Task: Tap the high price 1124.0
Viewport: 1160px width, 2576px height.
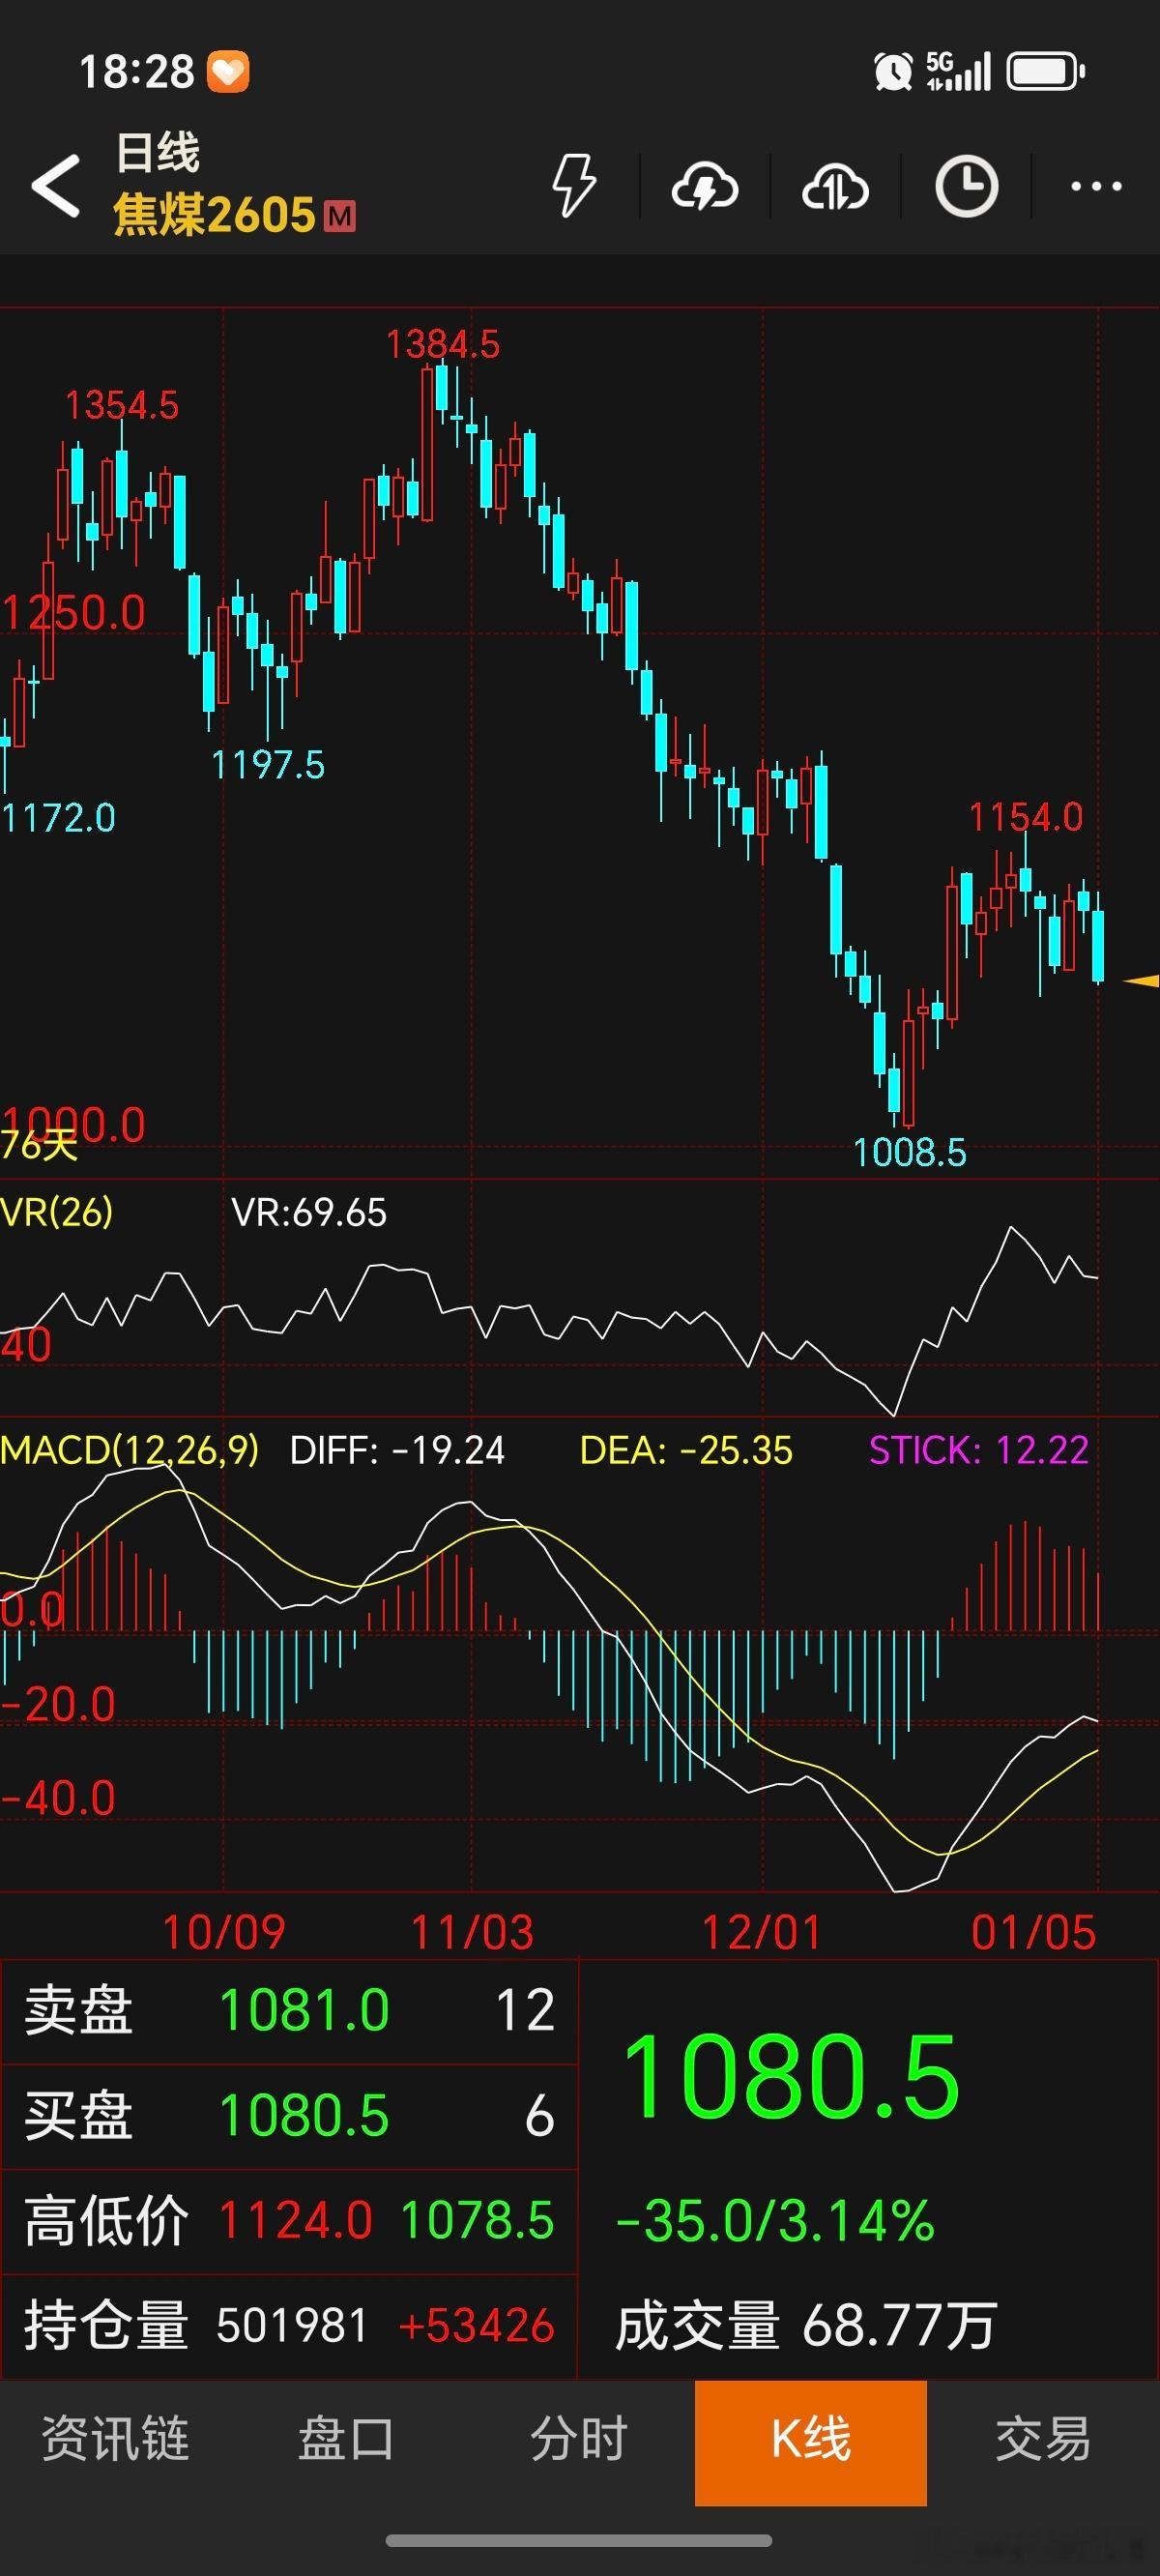Action: (x=296, y=2221)
